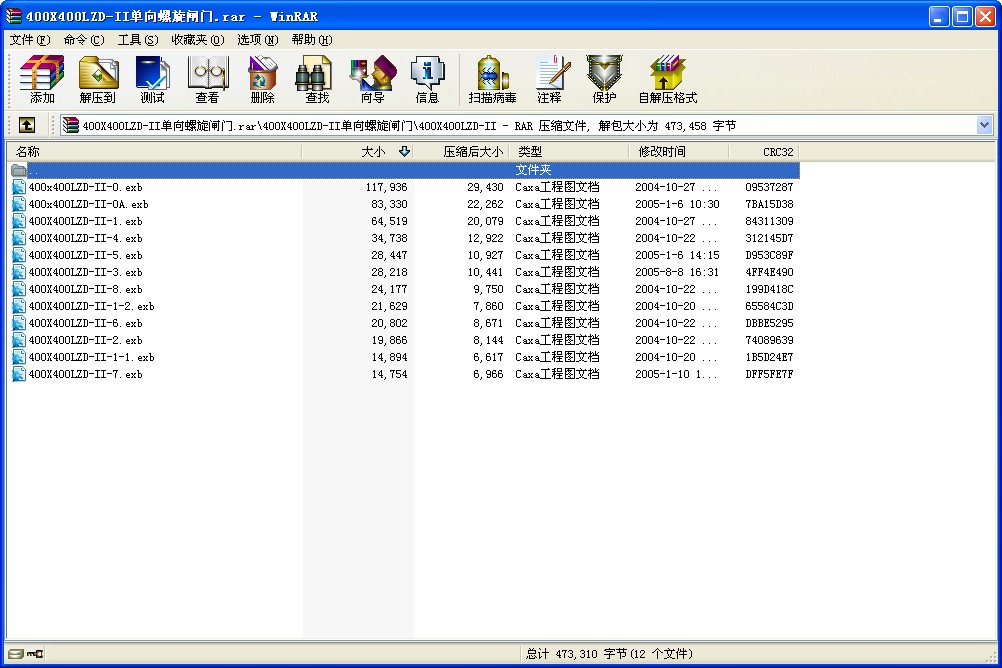Click the Test (测试) archive icon
The image size is (1002, 668).
[x=152, y=79]
